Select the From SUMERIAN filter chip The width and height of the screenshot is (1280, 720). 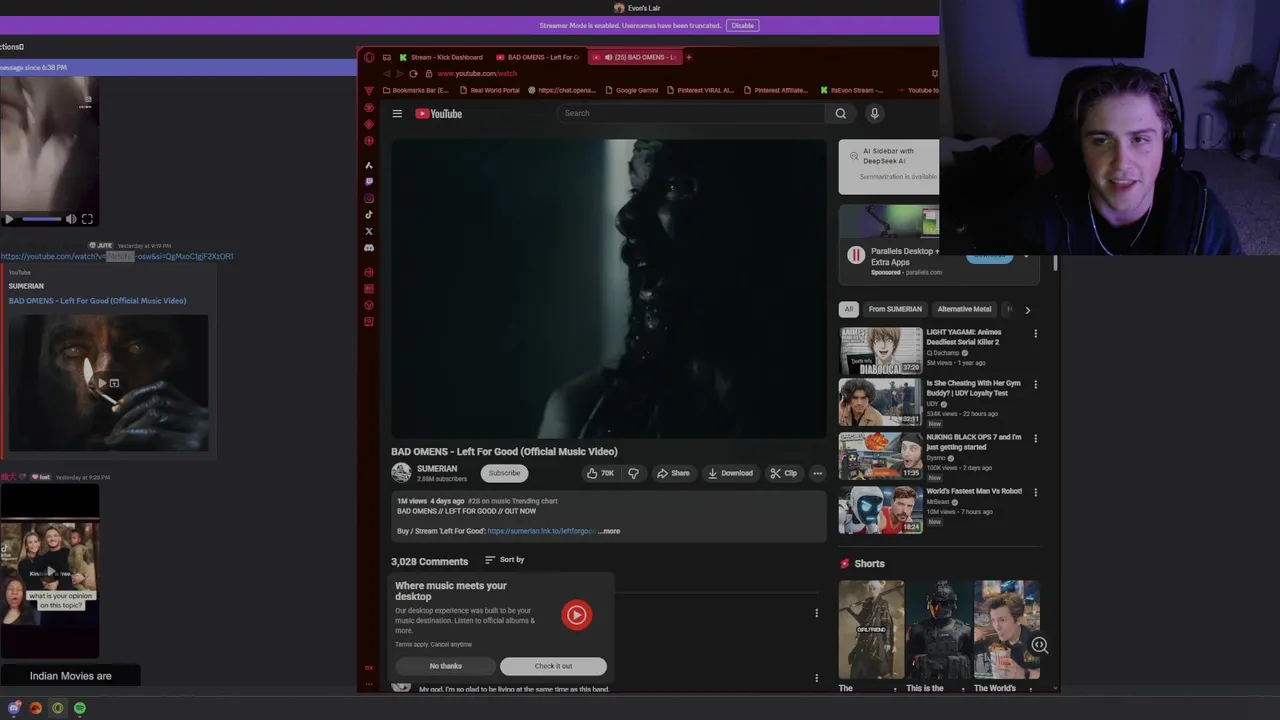895,309
